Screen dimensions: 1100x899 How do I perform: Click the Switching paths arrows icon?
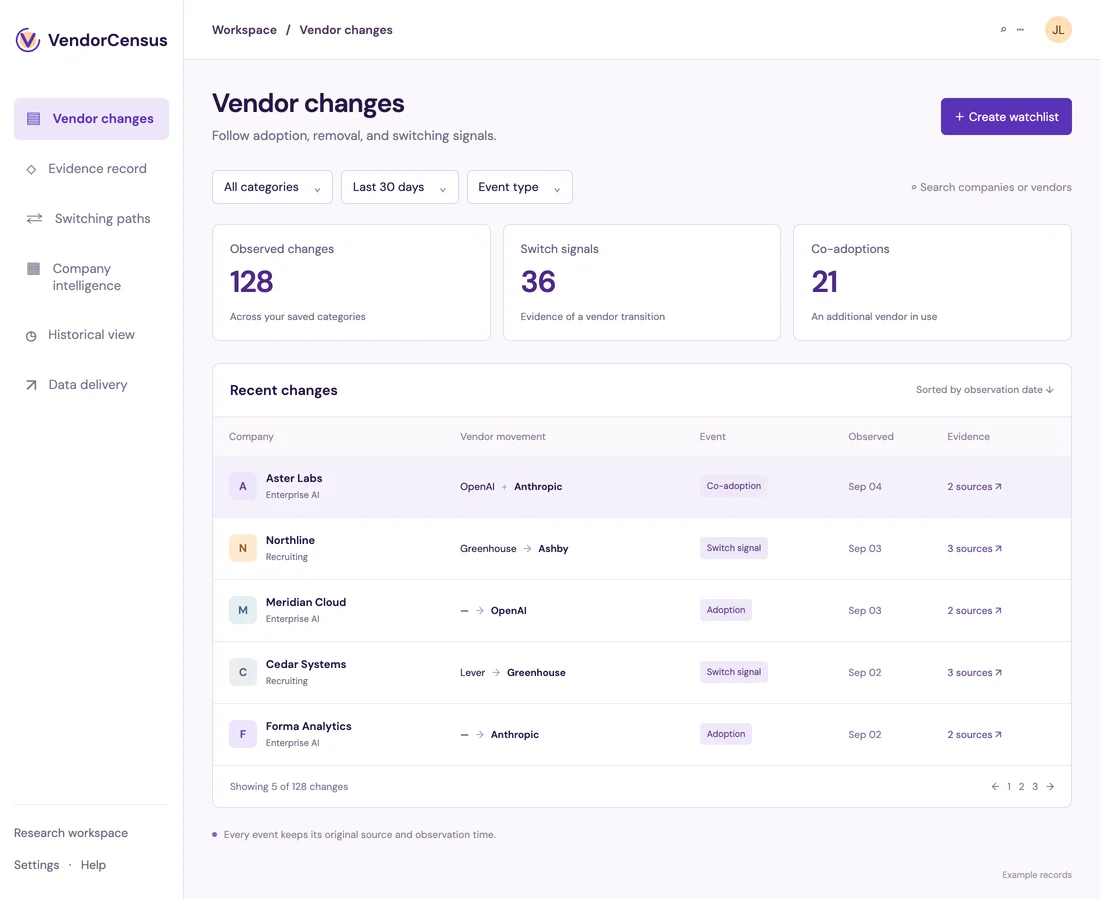[x=34, y=219]
